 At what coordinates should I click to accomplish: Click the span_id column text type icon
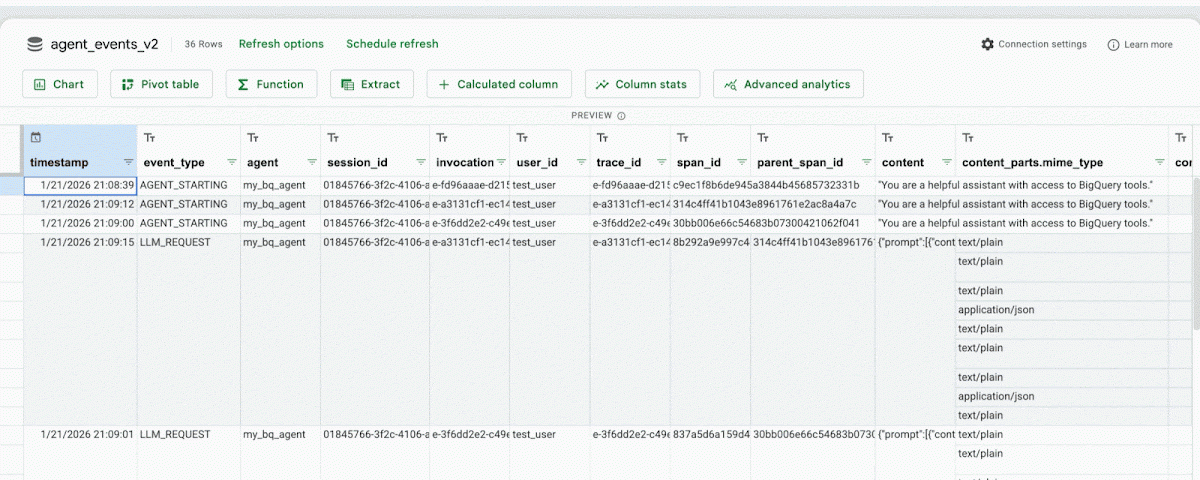tap(682, 137)
